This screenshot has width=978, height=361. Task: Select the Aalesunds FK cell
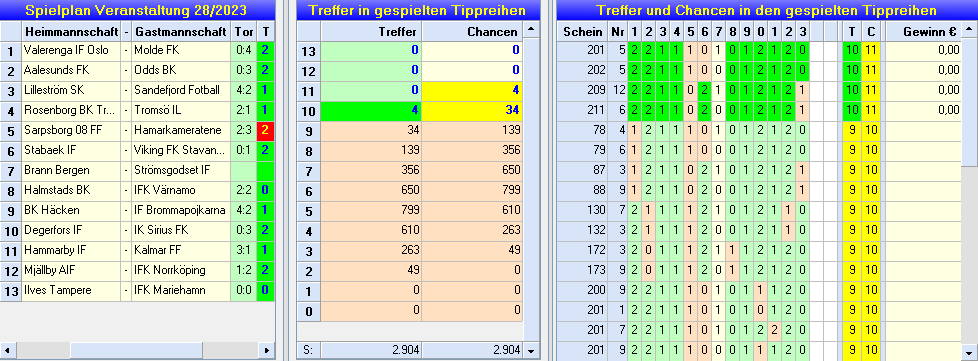click(71, 71)
